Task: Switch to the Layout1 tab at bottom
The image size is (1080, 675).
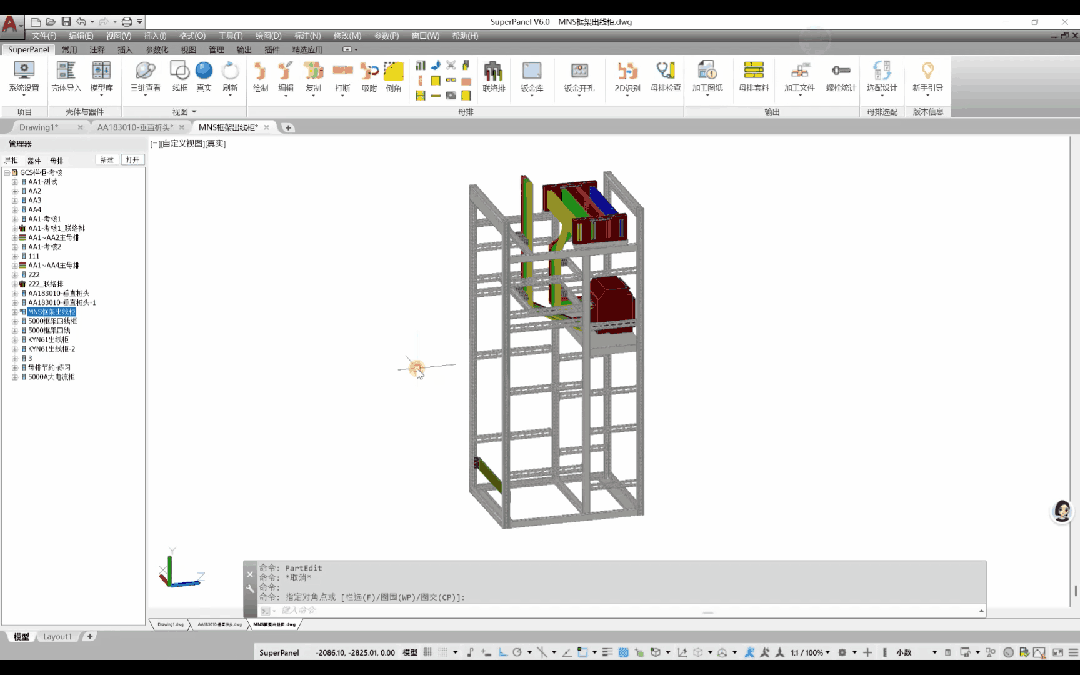Action: (x=58, y=636)
